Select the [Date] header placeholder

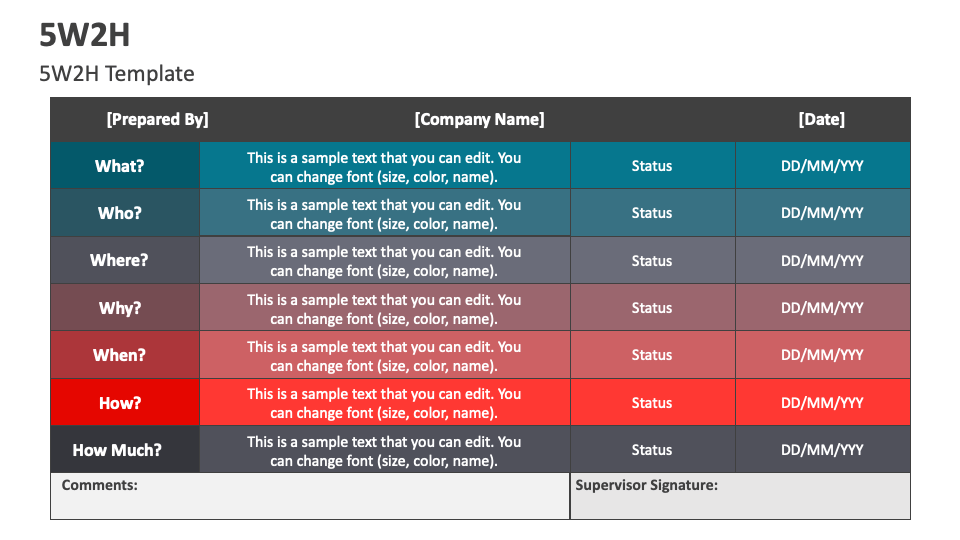(x=822, y=119)
